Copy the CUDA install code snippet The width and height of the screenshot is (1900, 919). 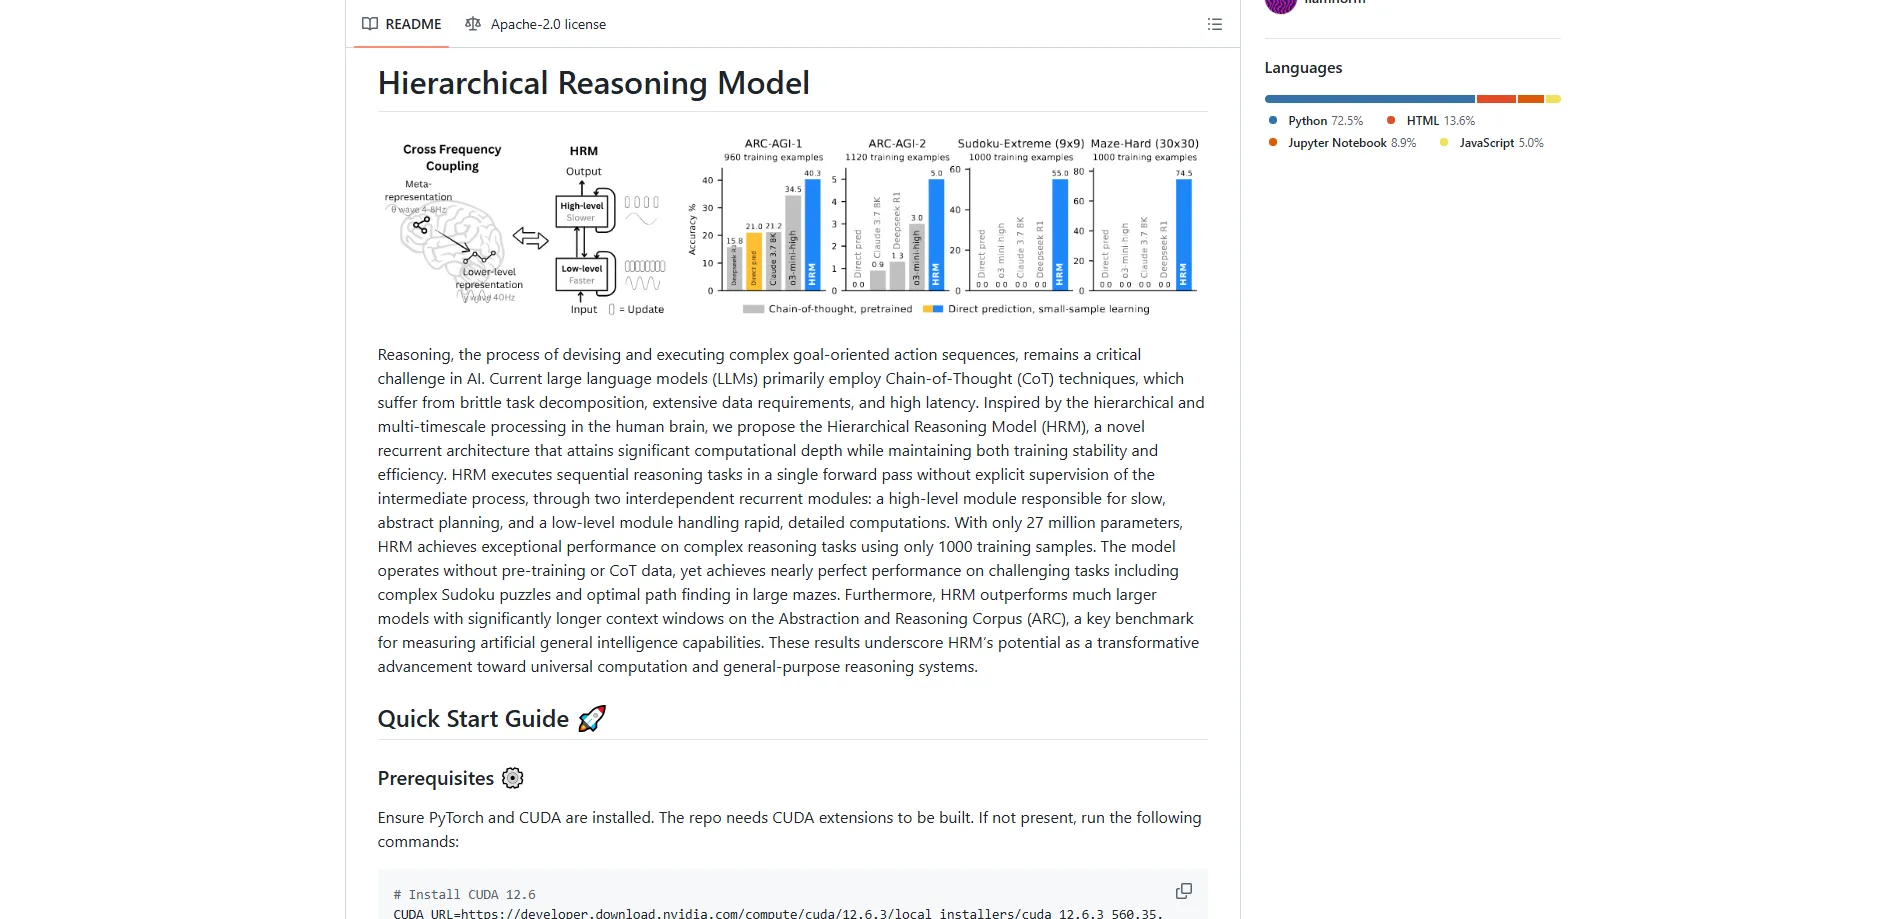pos(1184,890)
